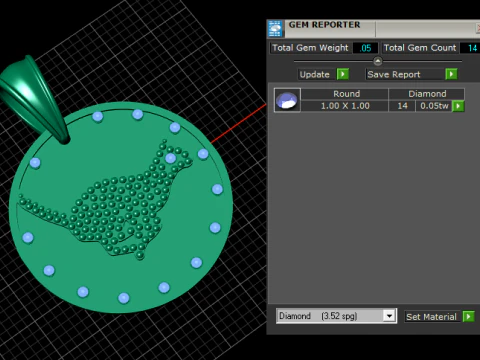Select the Round cell in the gem table
The image size is (480, 360).
(346, 94)
